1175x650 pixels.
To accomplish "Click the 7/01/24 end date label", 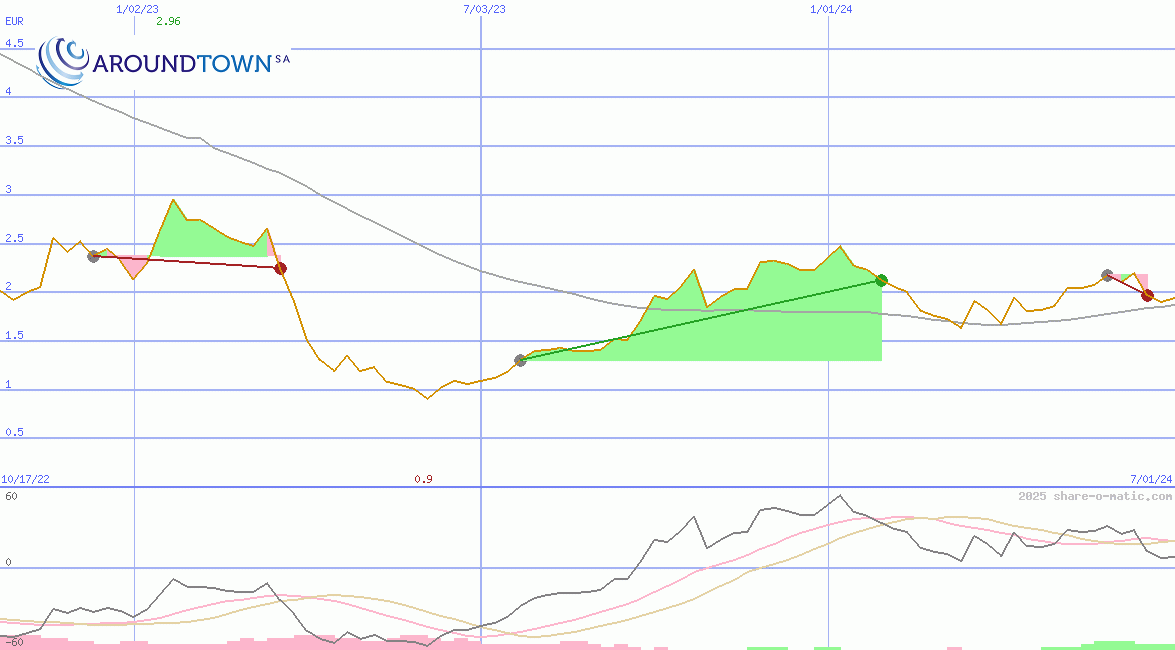I will click(x=1150, y=480).
